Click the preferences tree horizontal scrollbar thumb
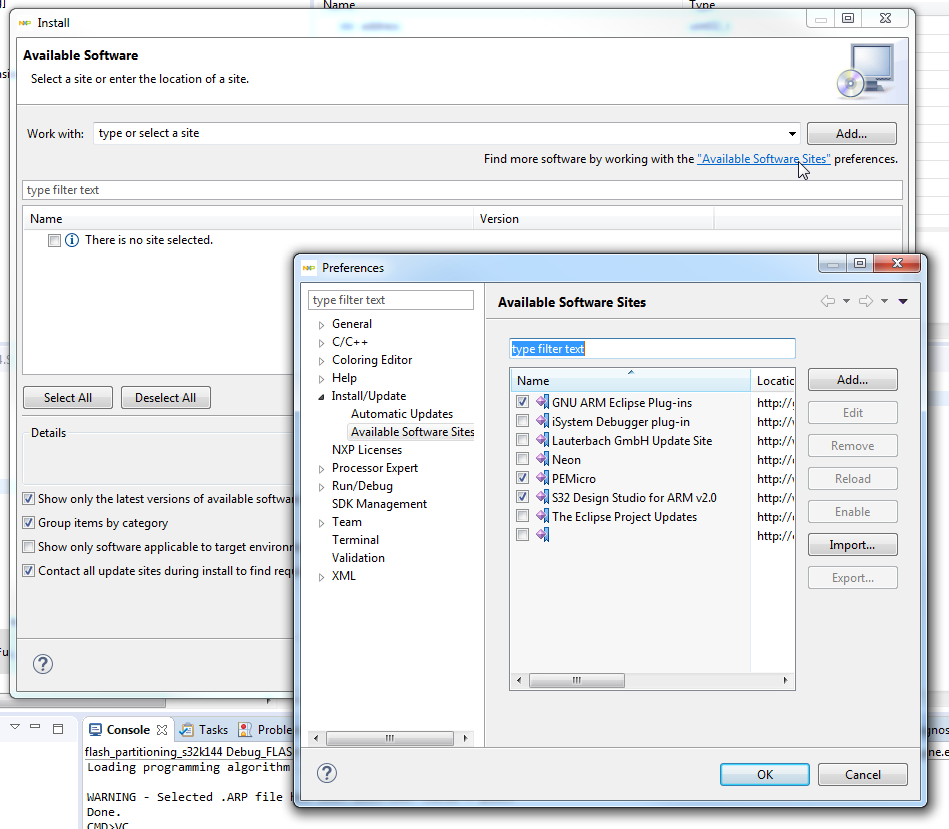 390,738
